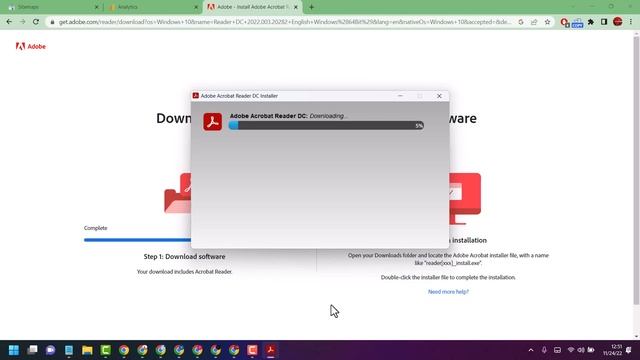The width and height of the screenshot is (640, 360).
Task: Click the 'Downloading...' status text in the installer
Action: tap(329, 116)
